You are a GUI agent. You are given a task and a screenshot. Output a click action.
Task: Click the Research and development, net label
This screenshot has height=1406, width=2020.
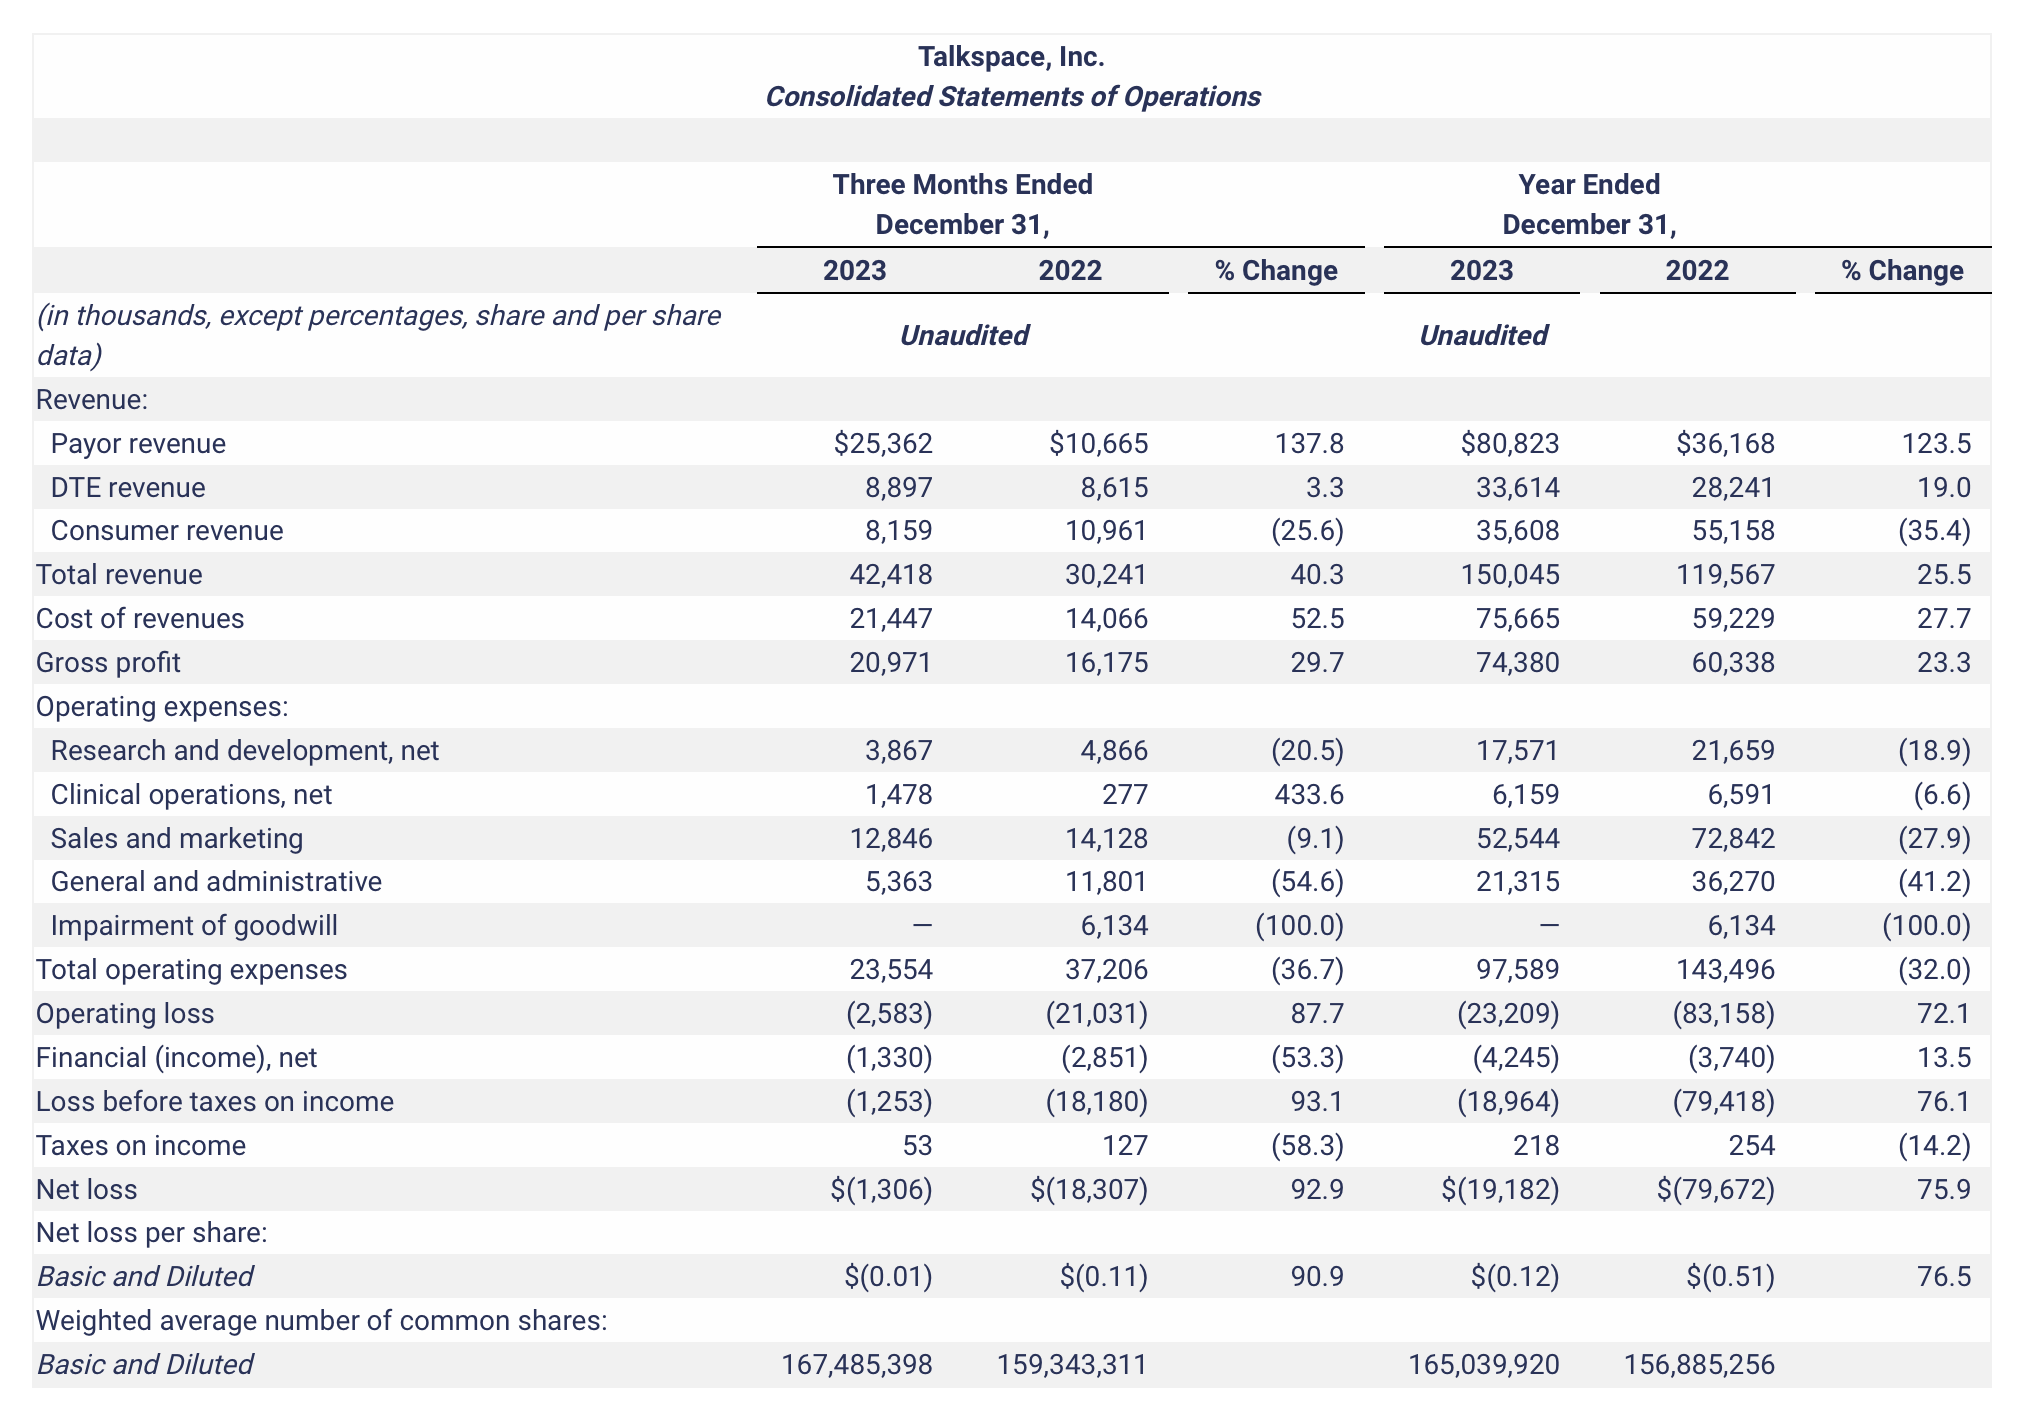[245, 750]
